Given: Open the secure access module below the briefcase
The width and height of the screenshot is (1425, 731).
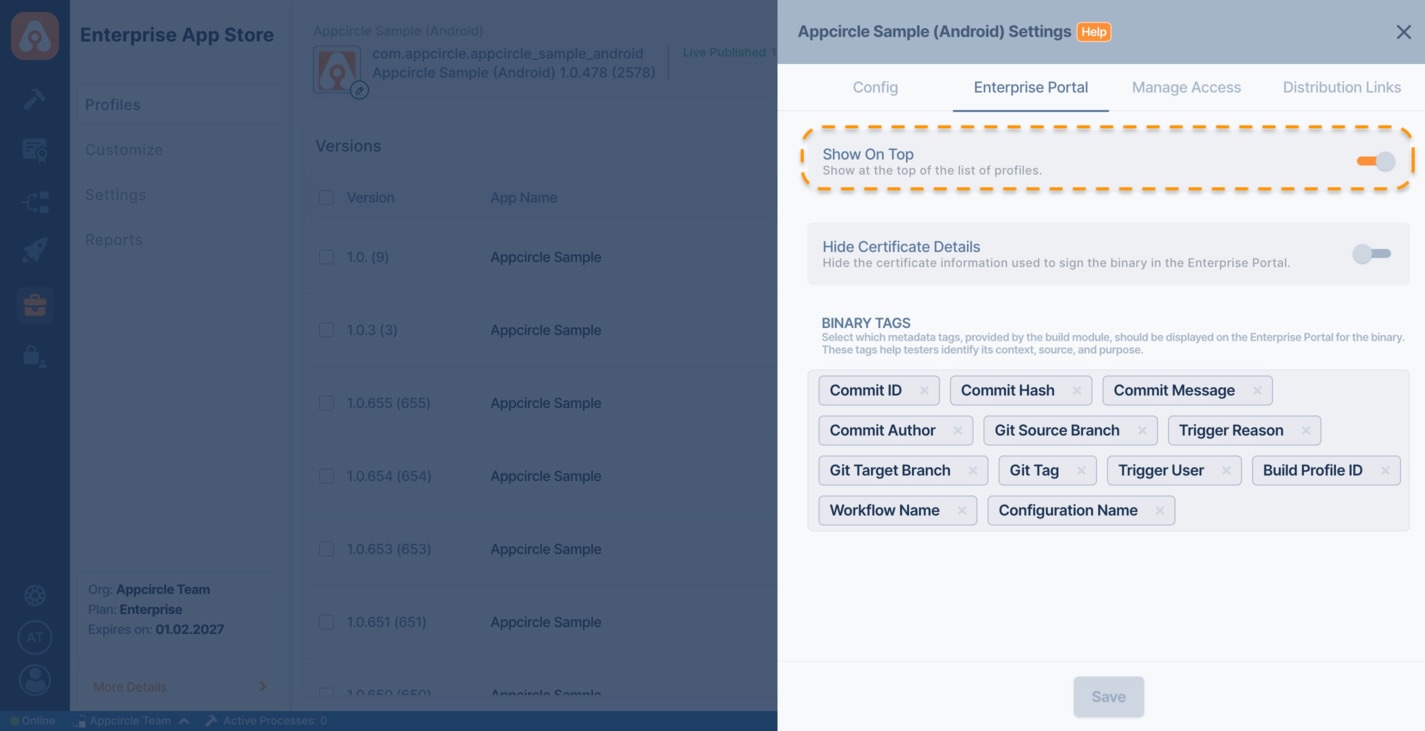Looking at the screenshot, I should point(34,355).
